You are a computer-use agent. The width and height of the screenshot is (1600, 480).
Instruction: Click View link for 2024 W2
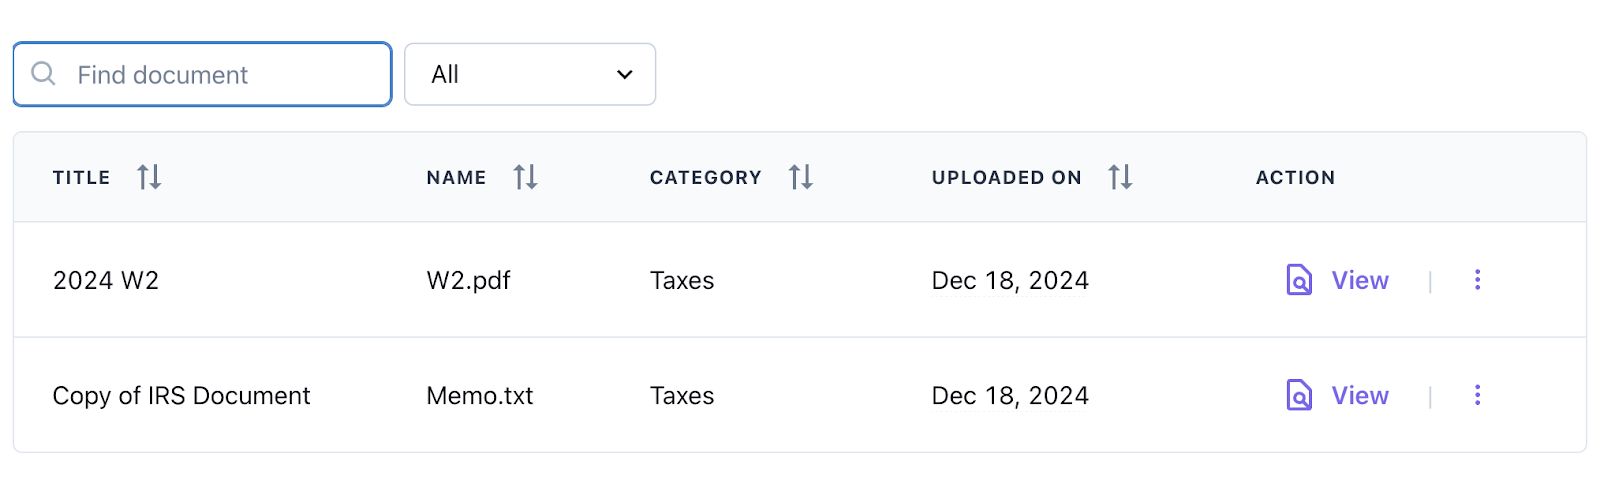pos(1359,280)
